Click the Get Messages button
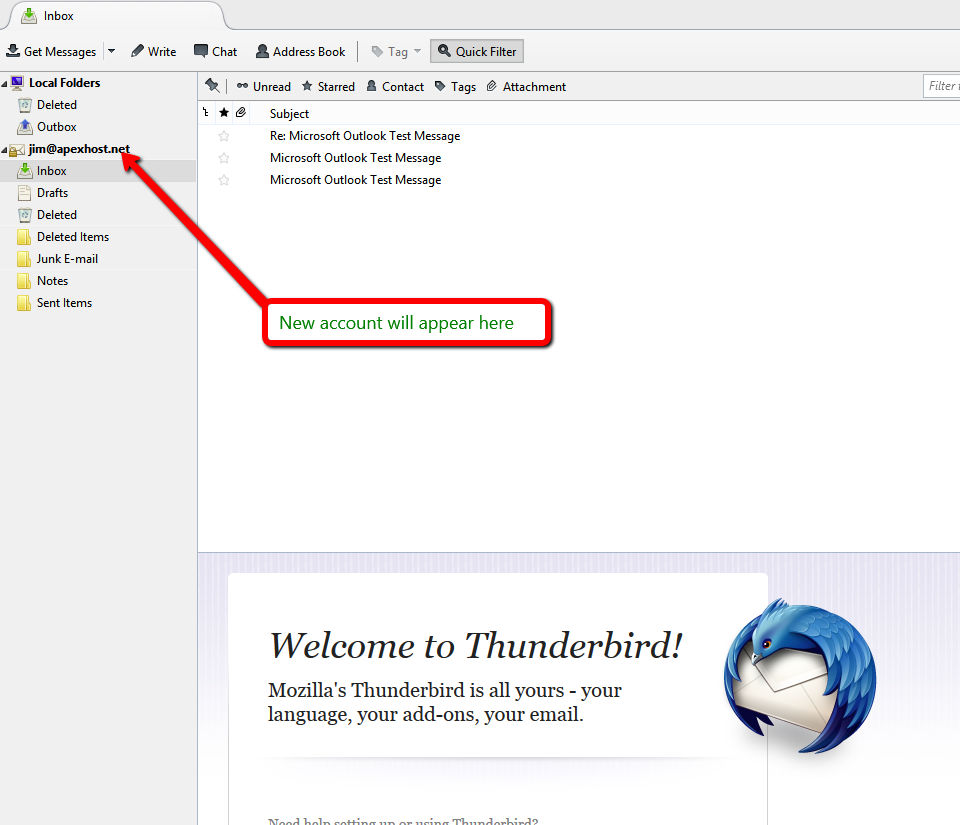This screenshot has width=960, height=825. pyautogui.click(x=51, y=51)
